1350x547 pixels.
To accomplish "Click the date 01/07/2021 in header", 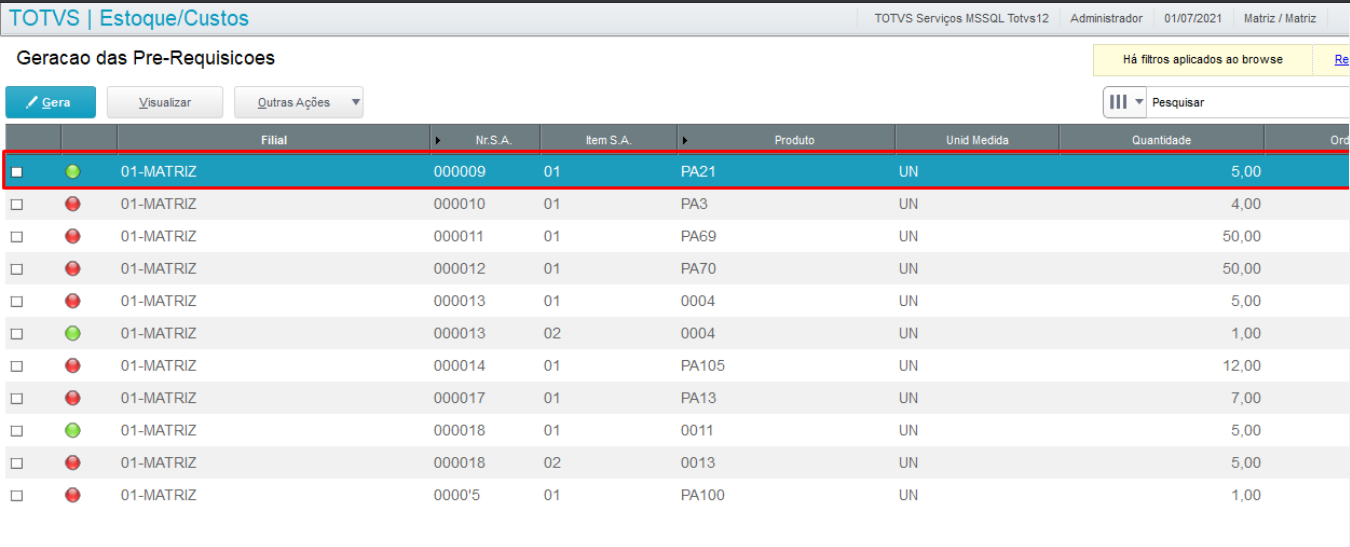I will (1193, 18).
